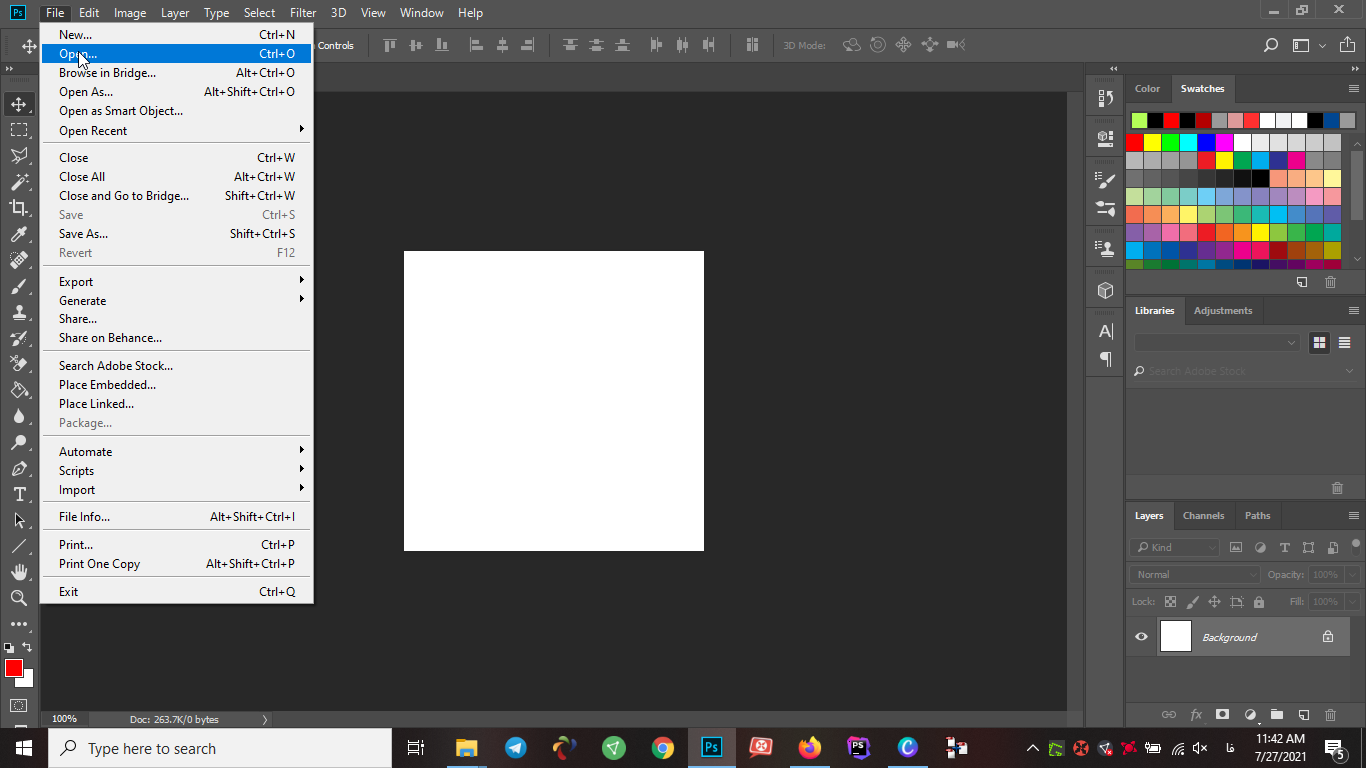Toggle lock position in Layers panel
1366x768 pixels.
[x=1214, y=602]
